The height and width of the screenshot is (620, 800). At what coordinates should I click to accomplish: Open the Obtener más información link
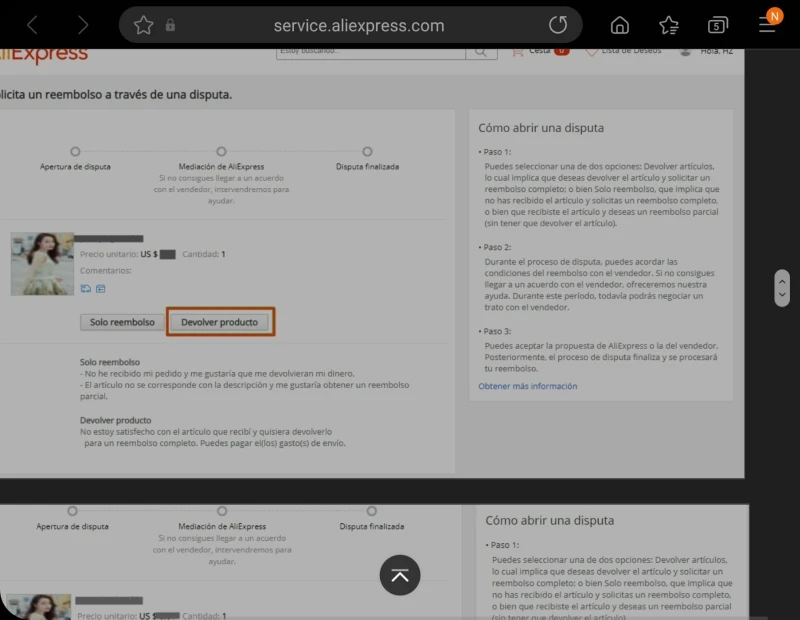[x=528, y=386]
